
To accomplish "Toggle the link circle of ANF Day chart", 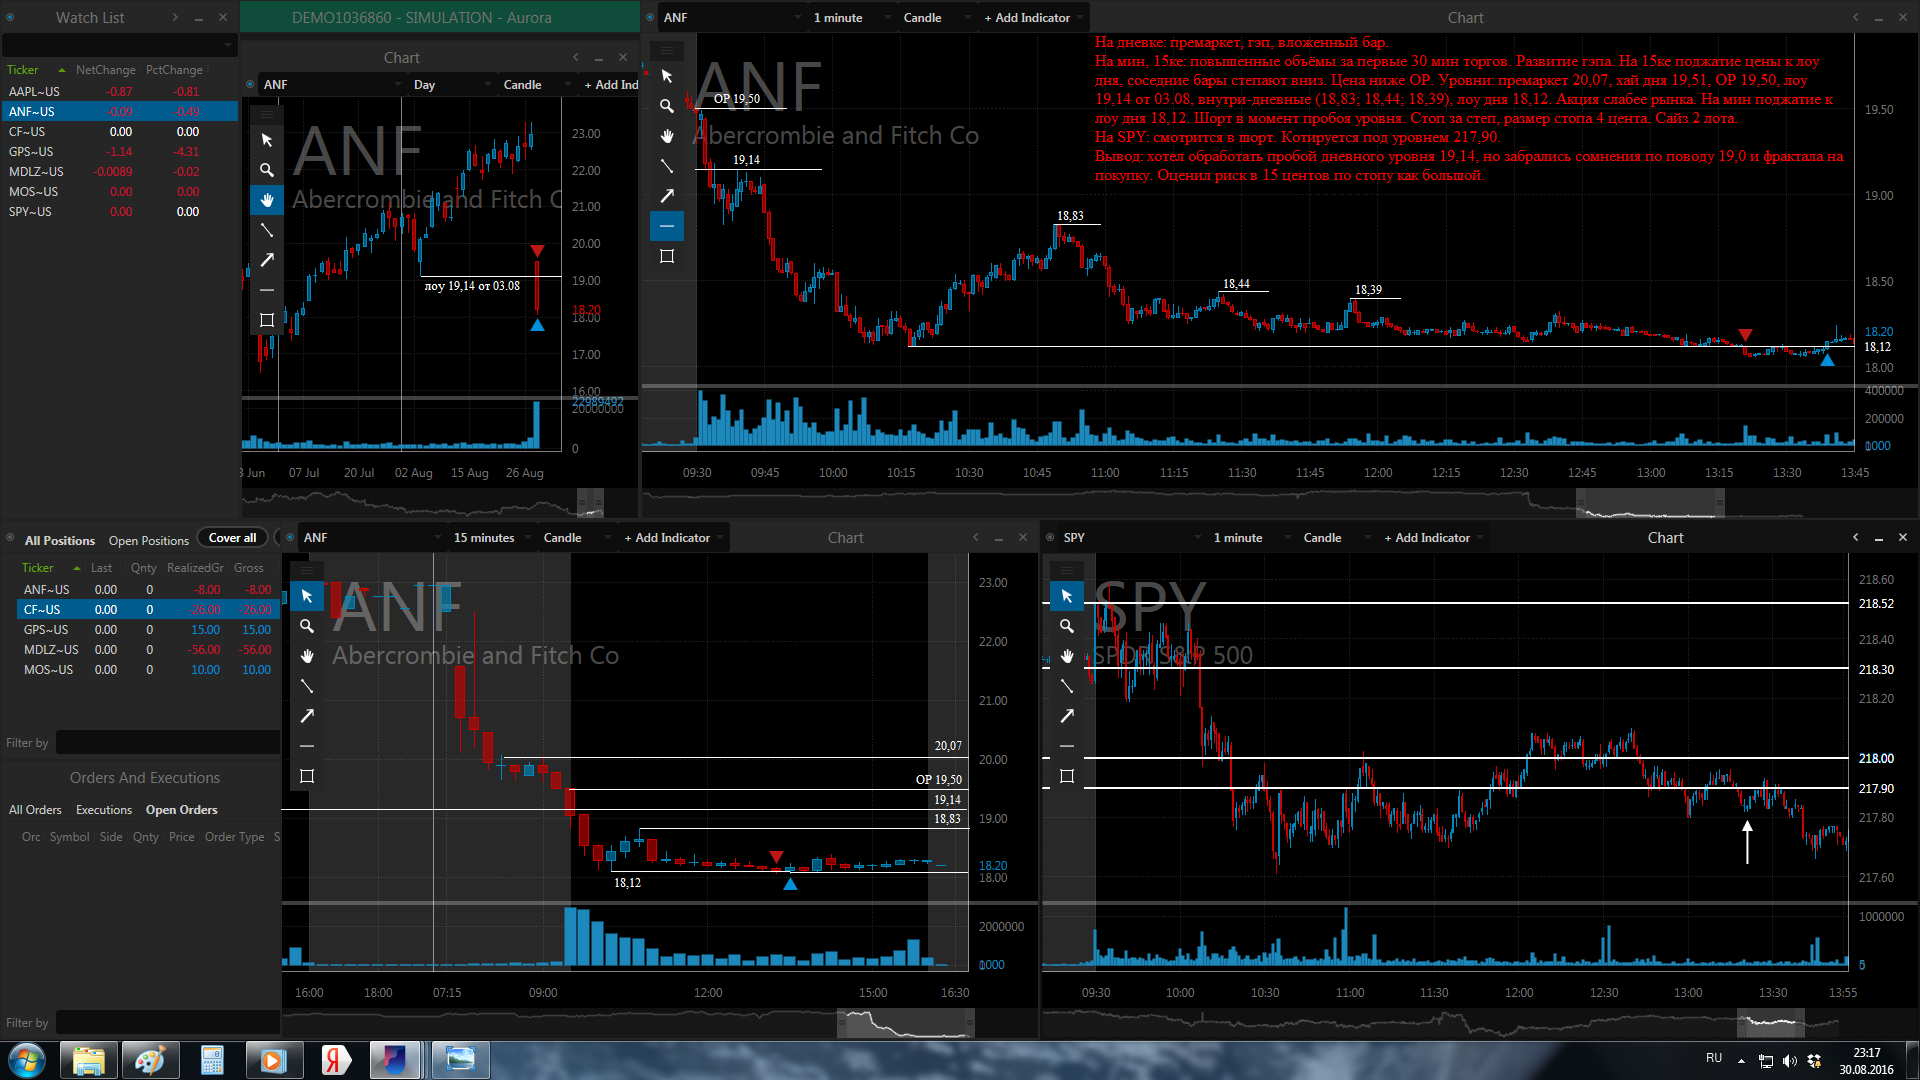I will pos(250,85).
